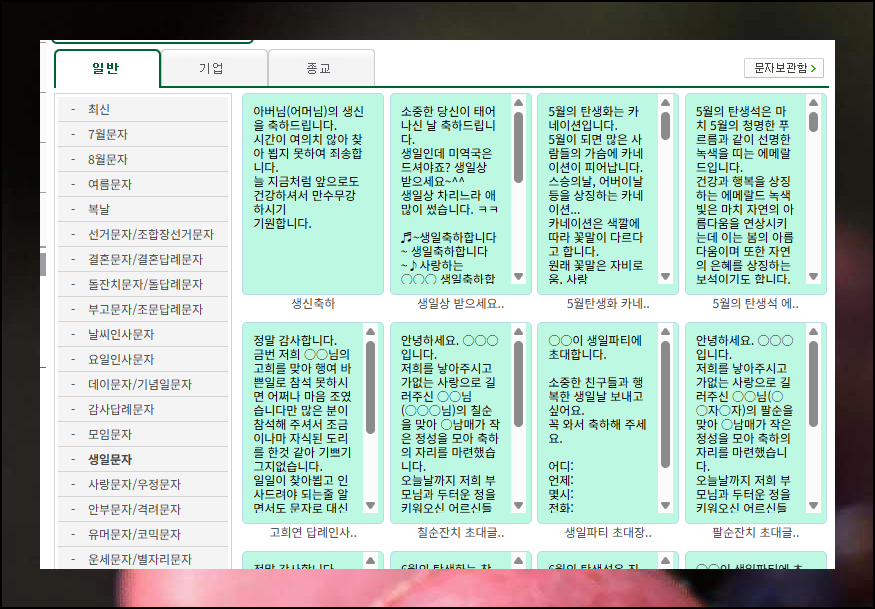Click the 칠순잔치 초대글.. caption
This screenshot has width=875, height=609.
pos(460,533)
